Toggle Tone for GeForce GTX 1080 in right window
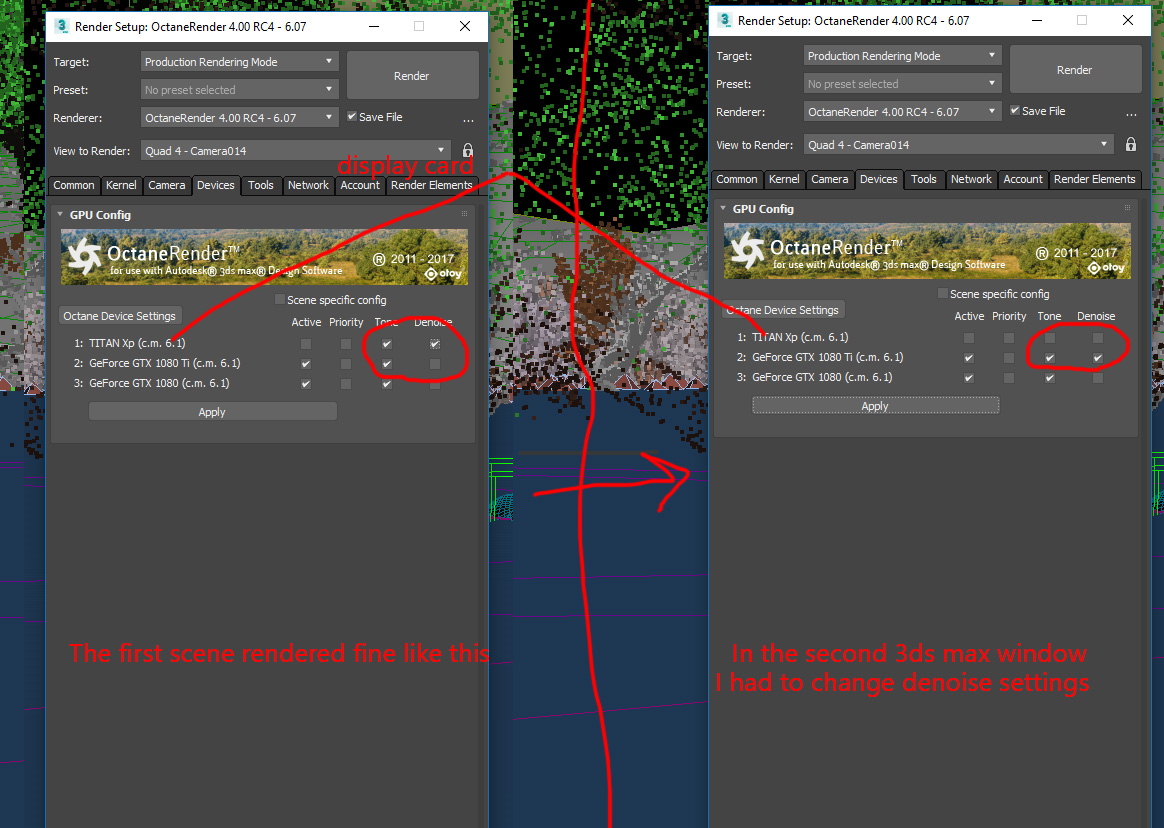Image resolution: width=1164 pixels, height=828 pixels. tap(1050, 378)
